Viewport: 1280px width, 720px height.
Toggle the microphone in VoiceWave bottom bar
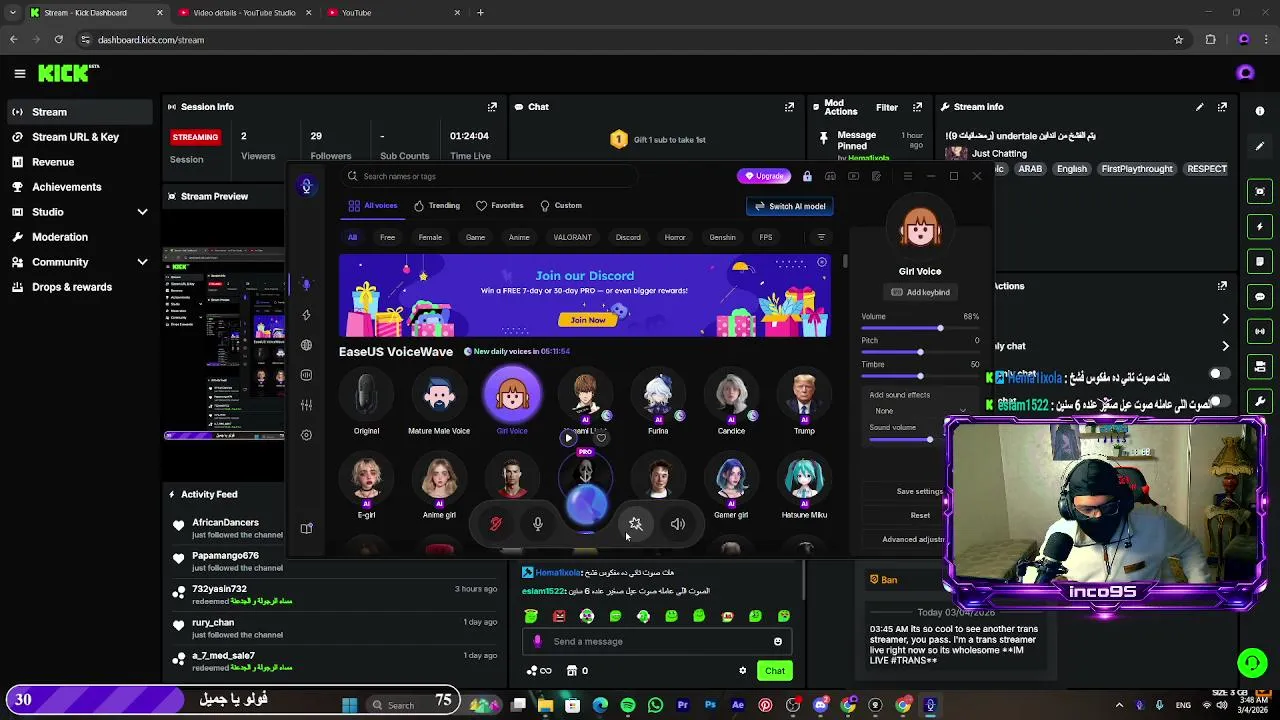coord(537,524)
